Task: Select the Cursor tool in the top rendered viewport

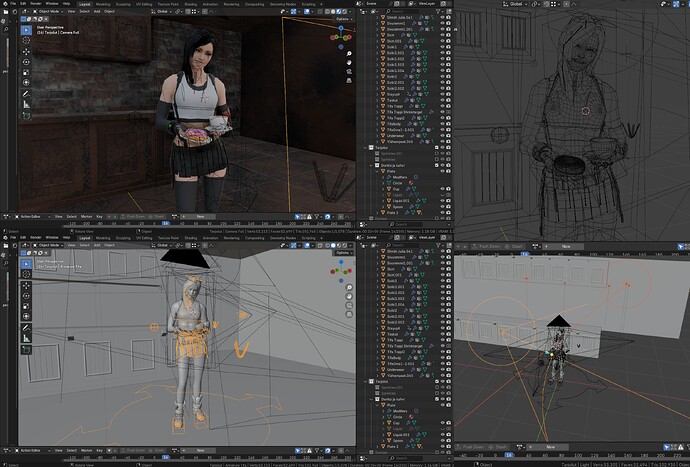Action: pos(26,40)
